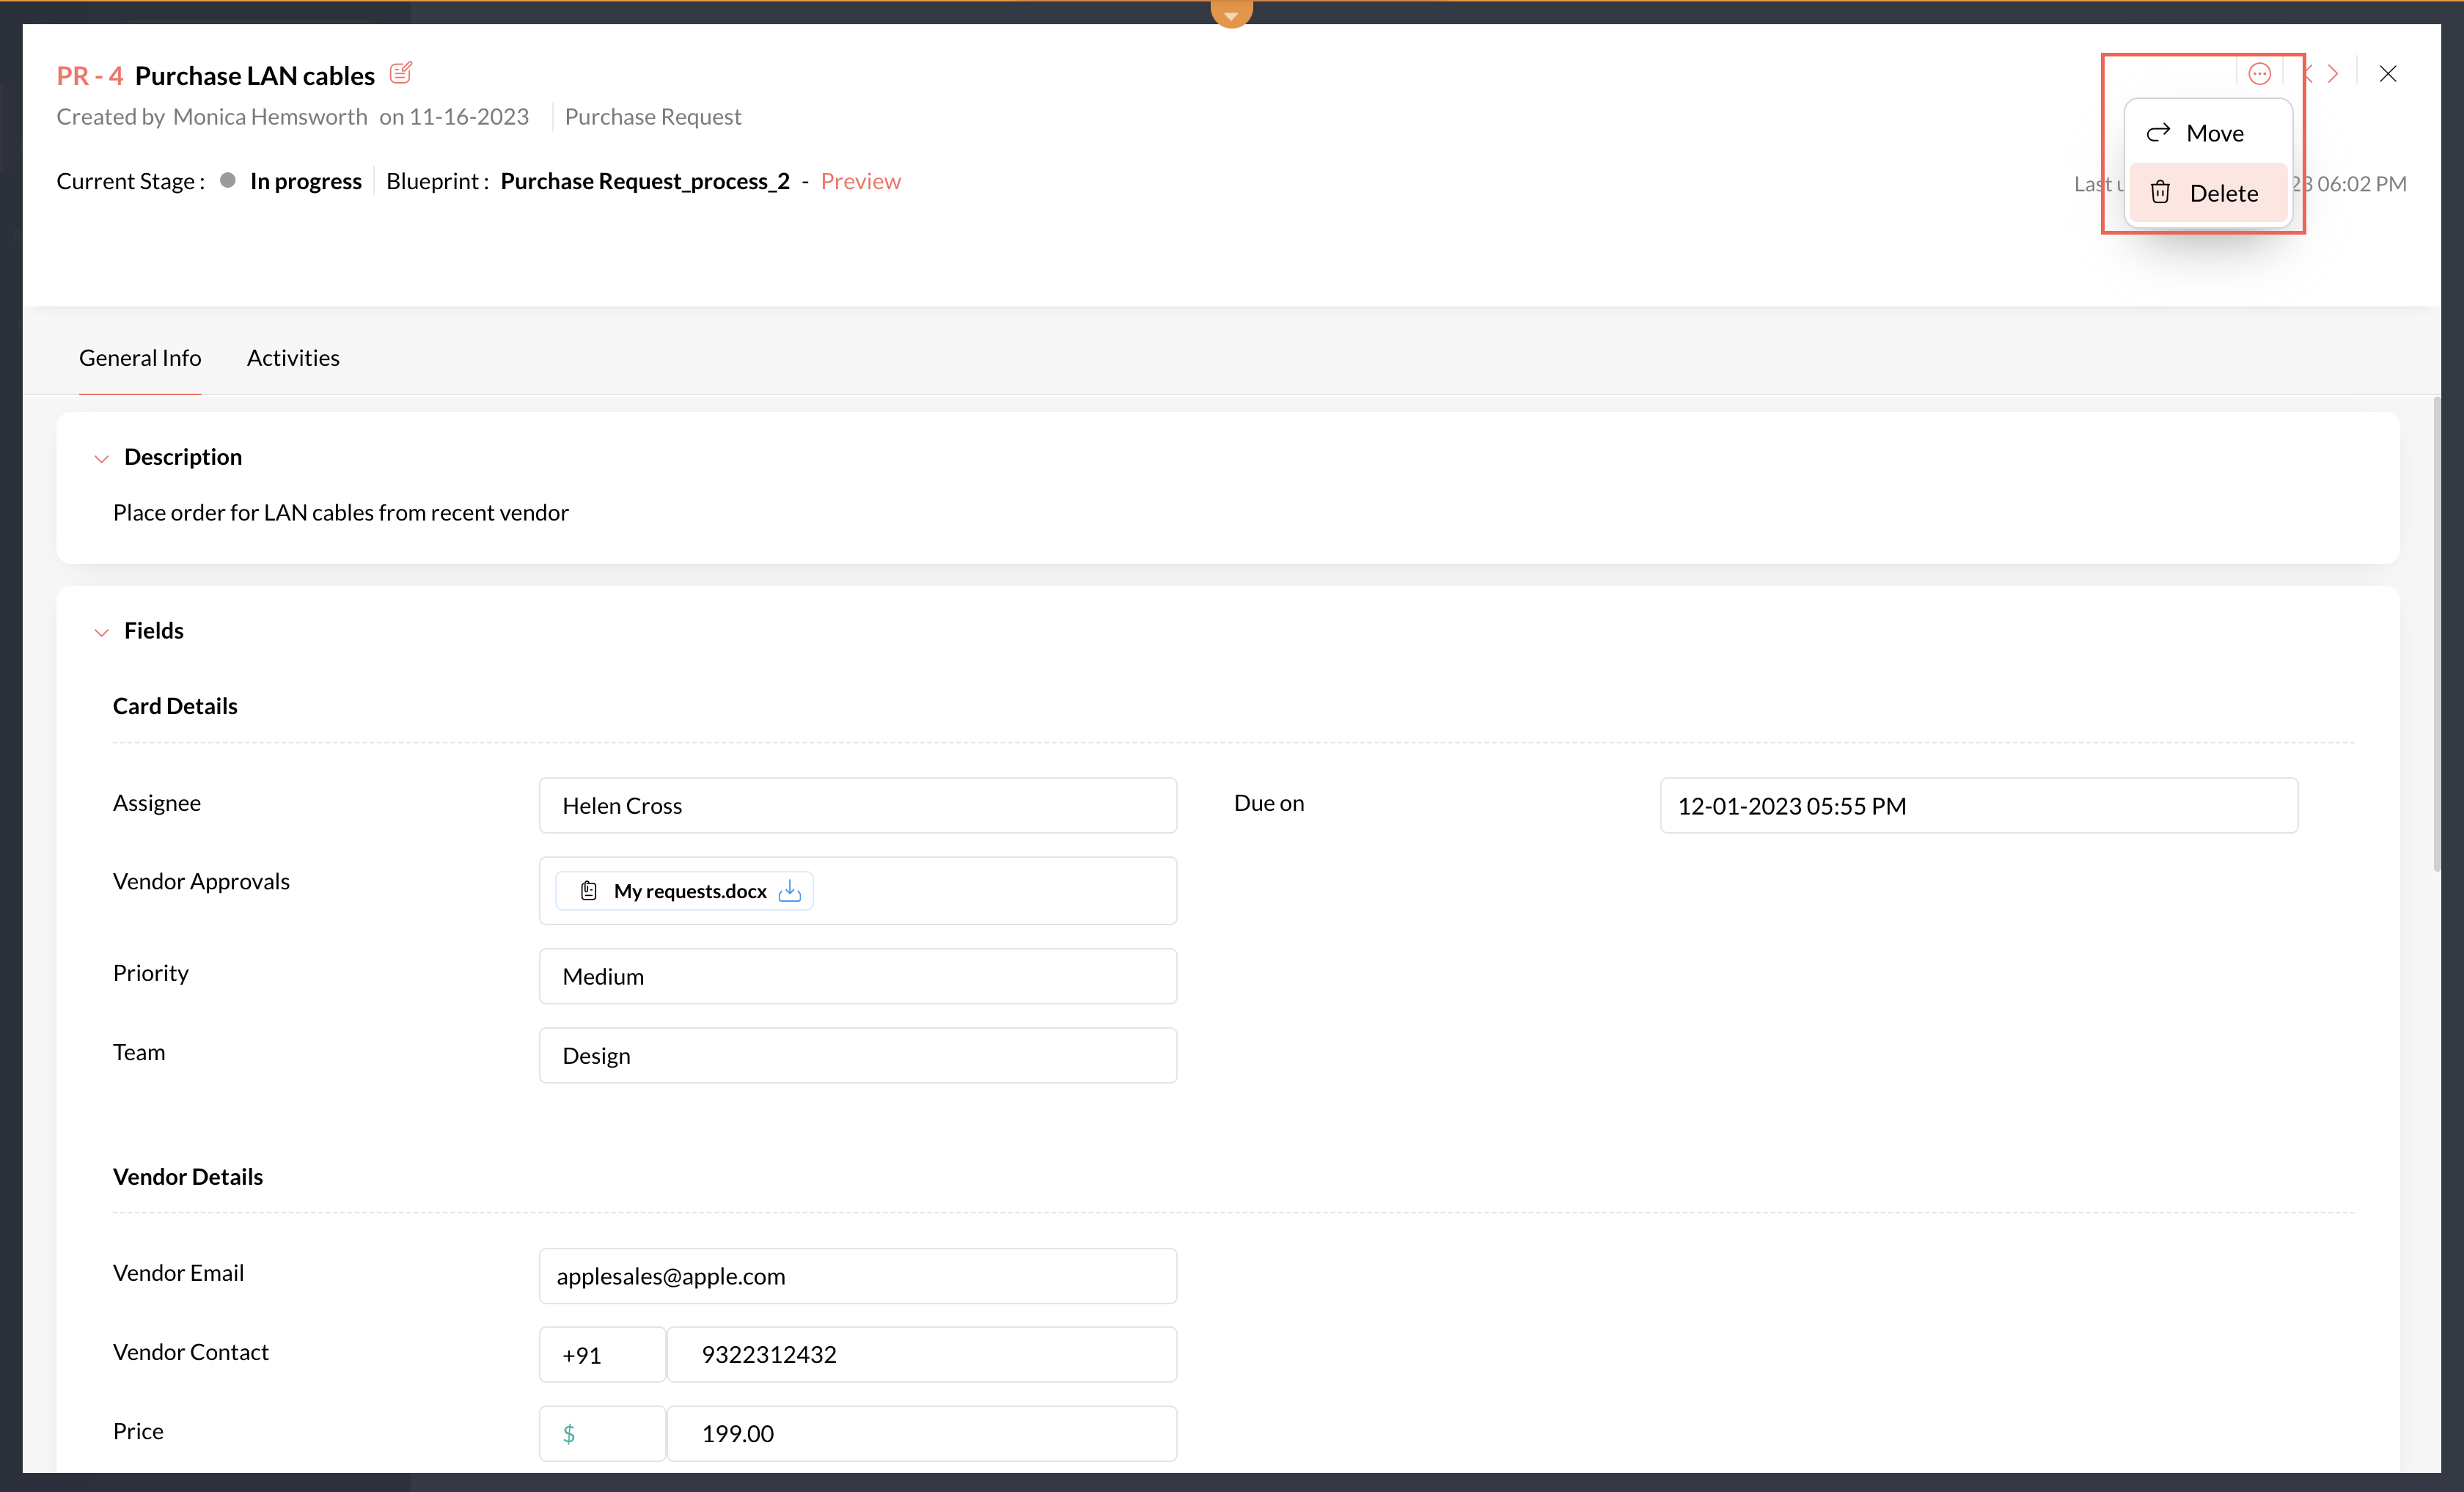Download My requests.docx attachment

click(x=790, y=890)
